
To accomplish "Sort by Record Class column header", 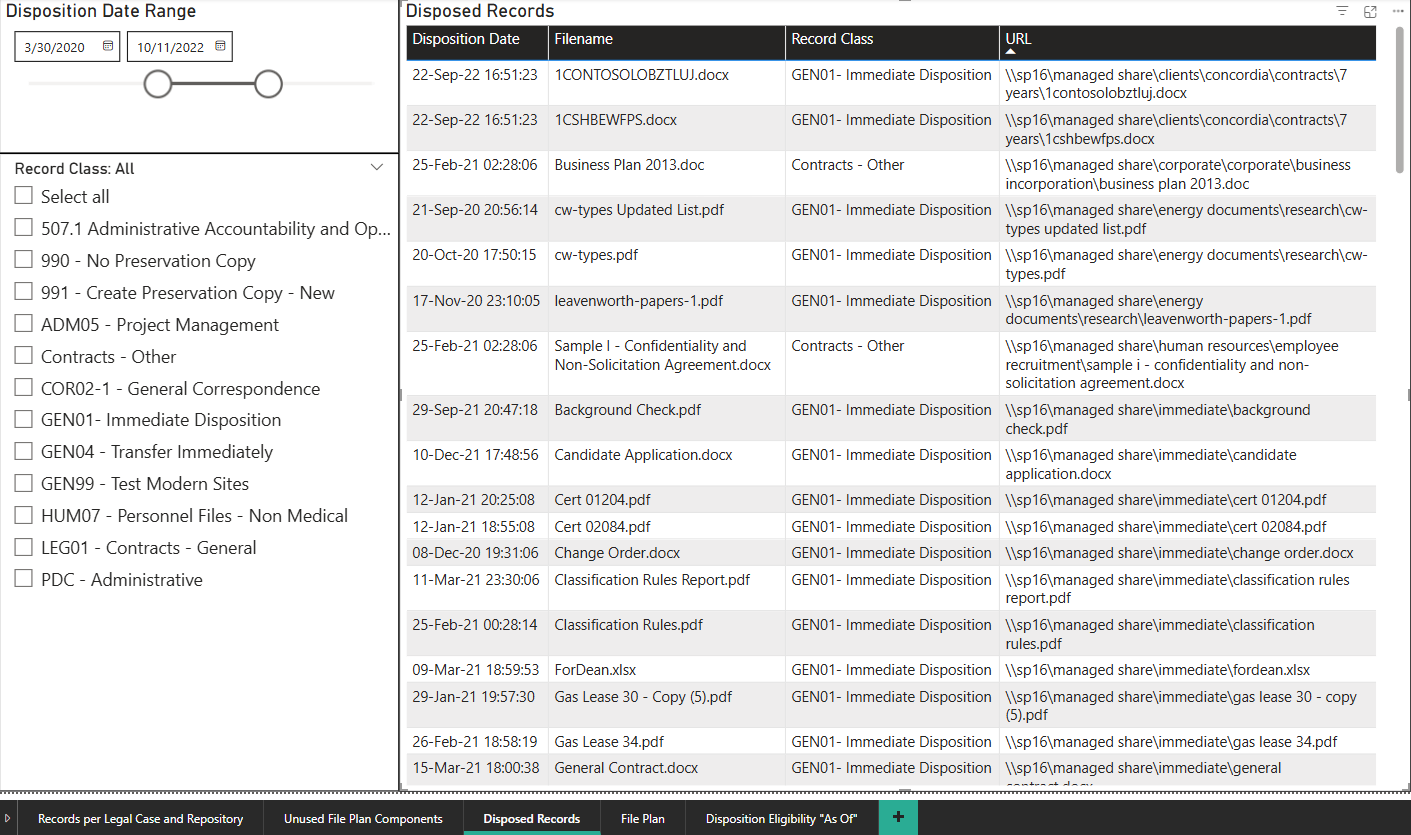I will click(832, 39).
